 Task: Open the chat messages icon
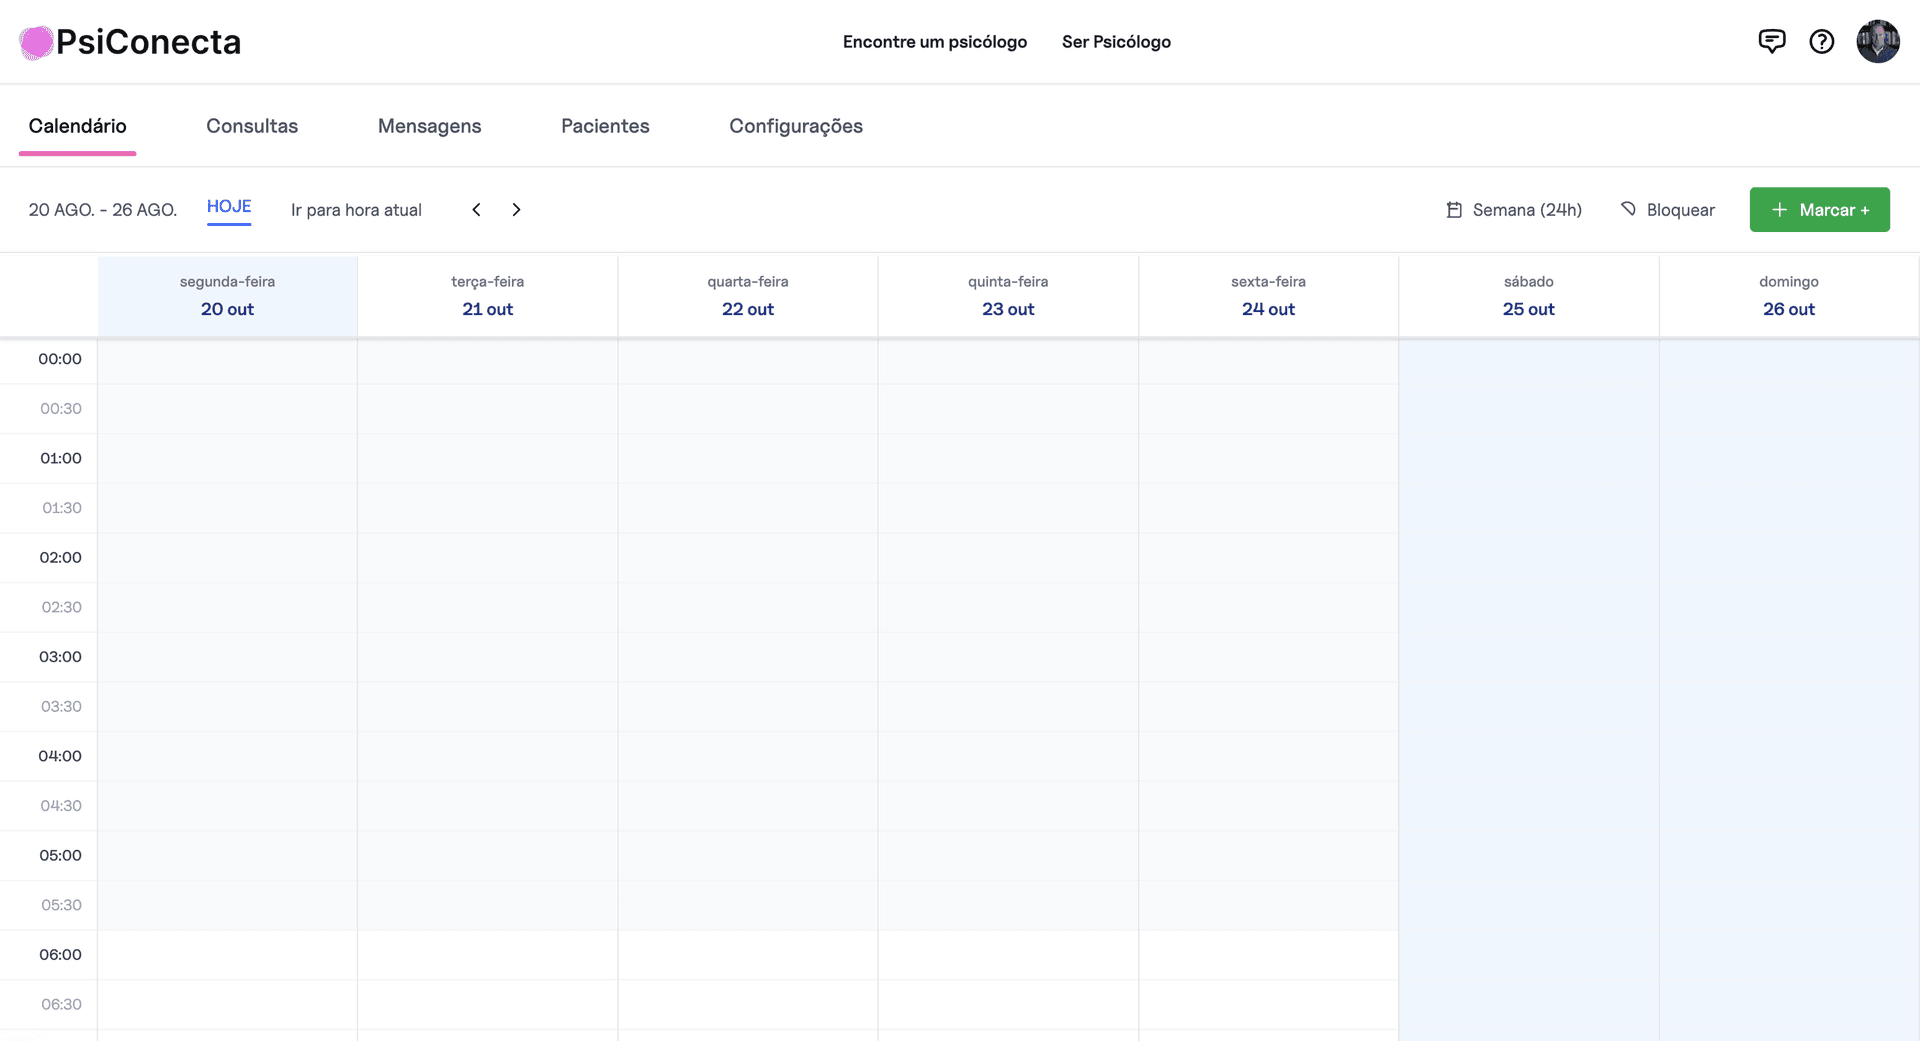(1771, 41)
